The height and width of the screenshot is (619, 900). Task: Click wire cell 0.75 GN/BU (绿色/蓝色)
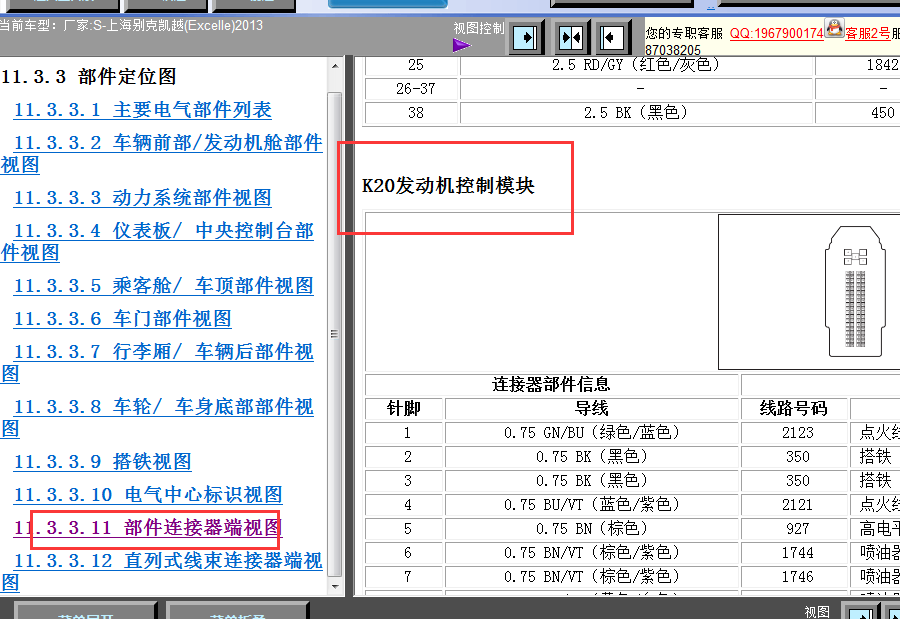pos(591,433)
